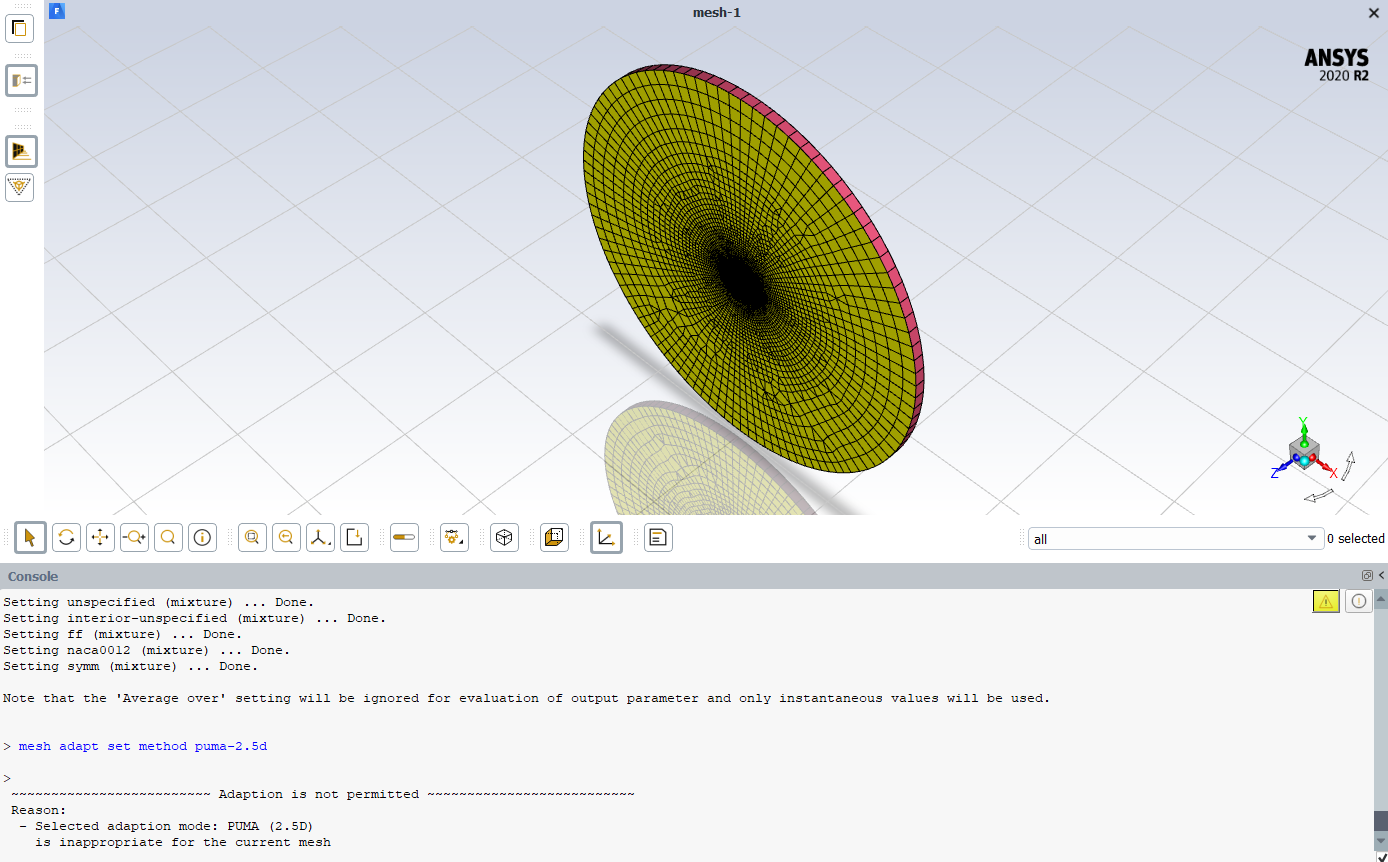Expand the render options gear dropdown

coord(454,538)
